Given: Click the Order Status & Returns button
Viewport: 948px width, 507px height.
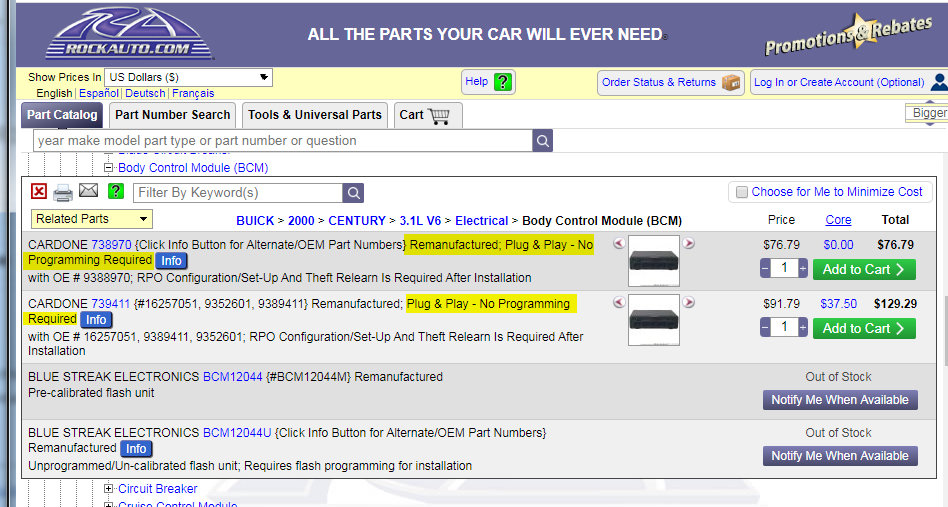Looking at the screenshot, I should (671, 83).
